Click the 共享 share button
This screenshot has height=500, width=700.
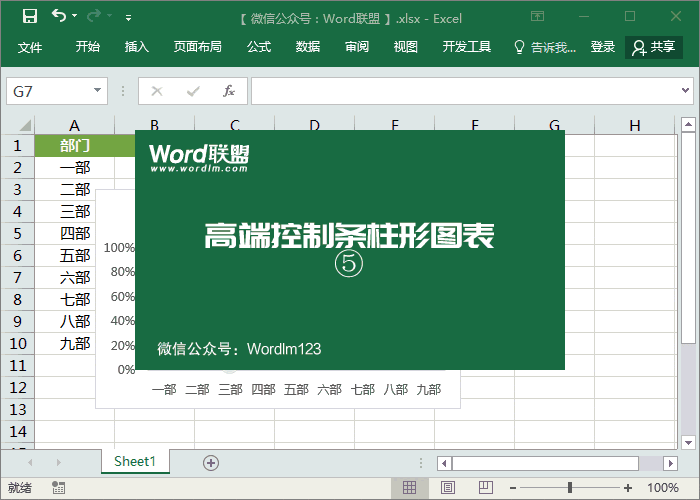pos(654,47)
